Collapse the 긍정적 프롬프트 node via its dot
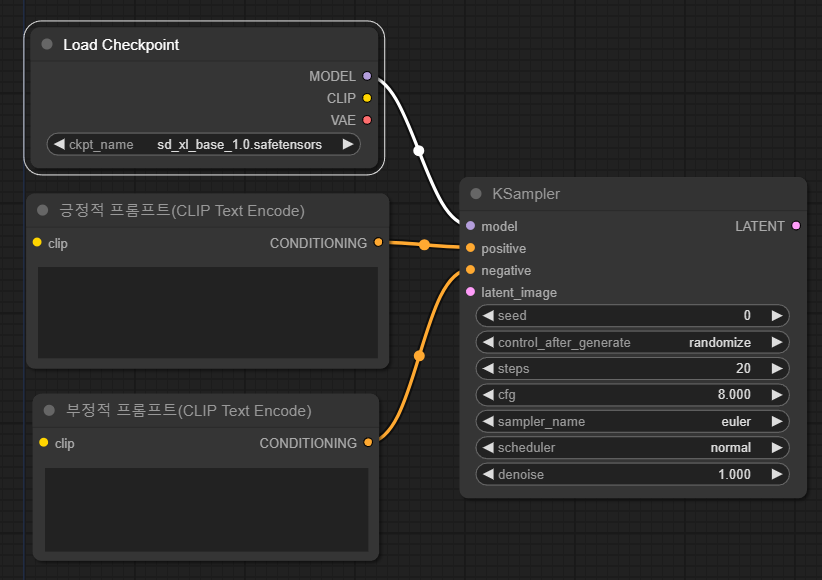This screenshot has height=580, width=822. tap(42, 210)
